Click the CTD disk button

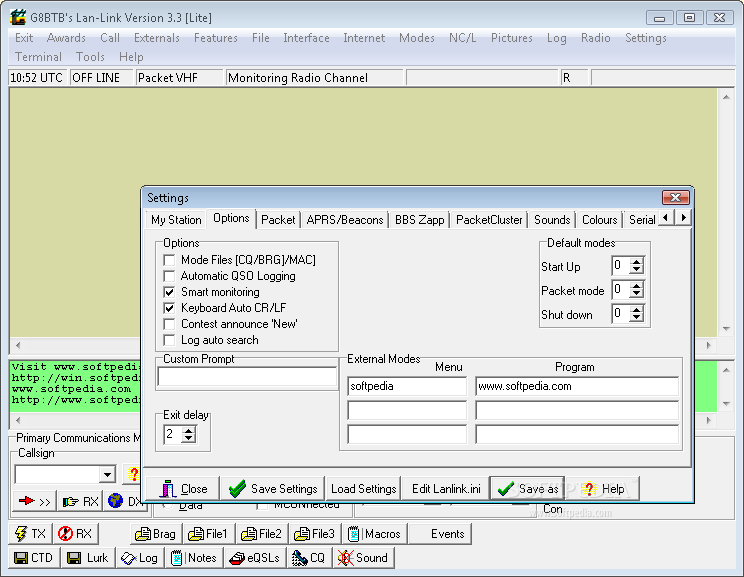point(34,558)
